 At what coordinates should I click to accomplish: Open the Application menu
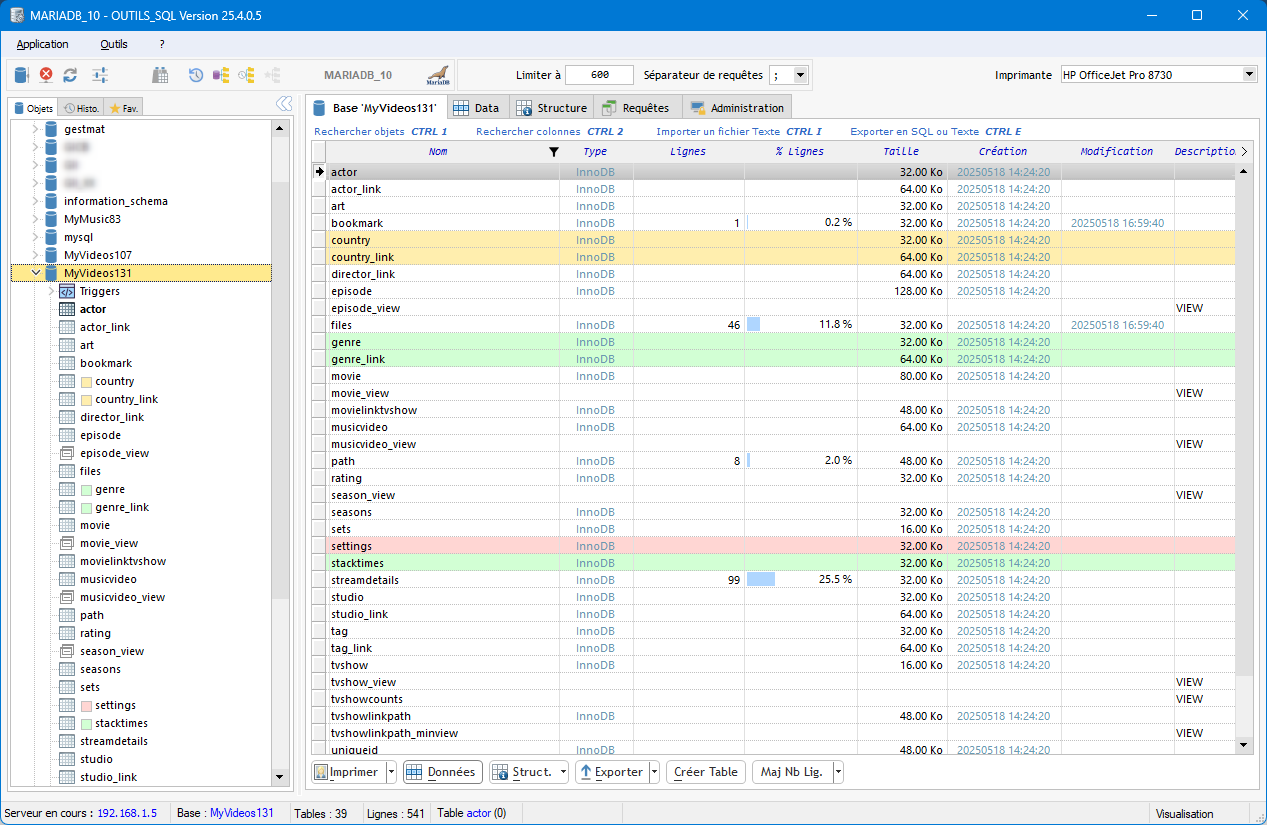click(x=43, y=44)
